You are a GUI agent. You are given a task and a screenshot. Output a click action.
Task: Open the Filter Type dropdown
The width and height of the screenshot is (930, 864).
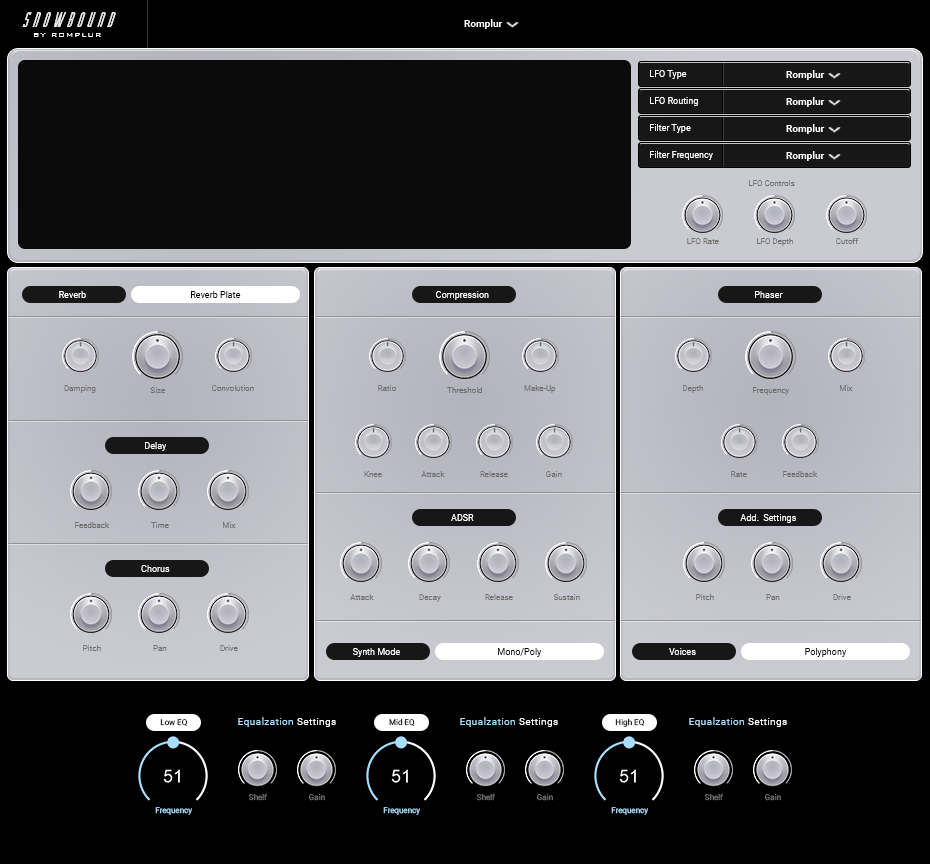click(x=816, y=129)
